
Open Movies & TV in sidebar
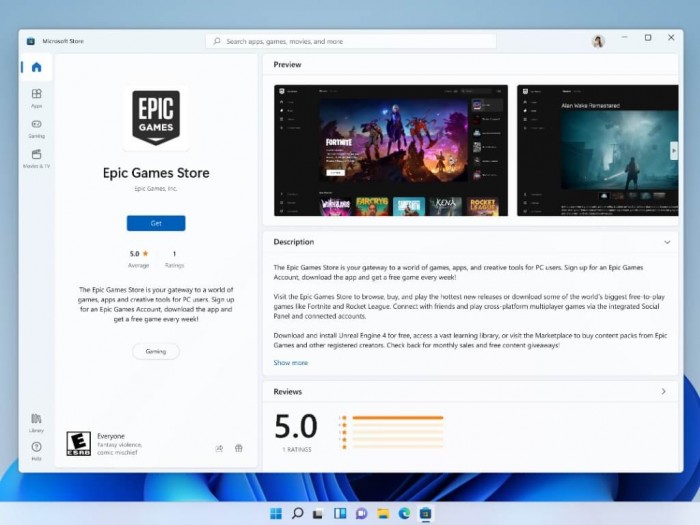(x=36, y=158)
